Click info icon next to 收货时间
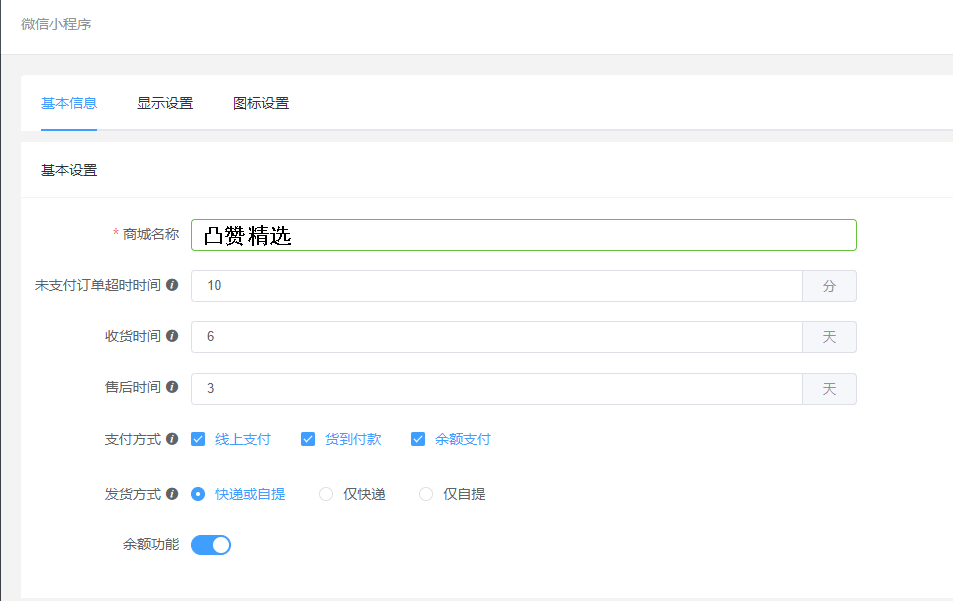 click(172, 336)
